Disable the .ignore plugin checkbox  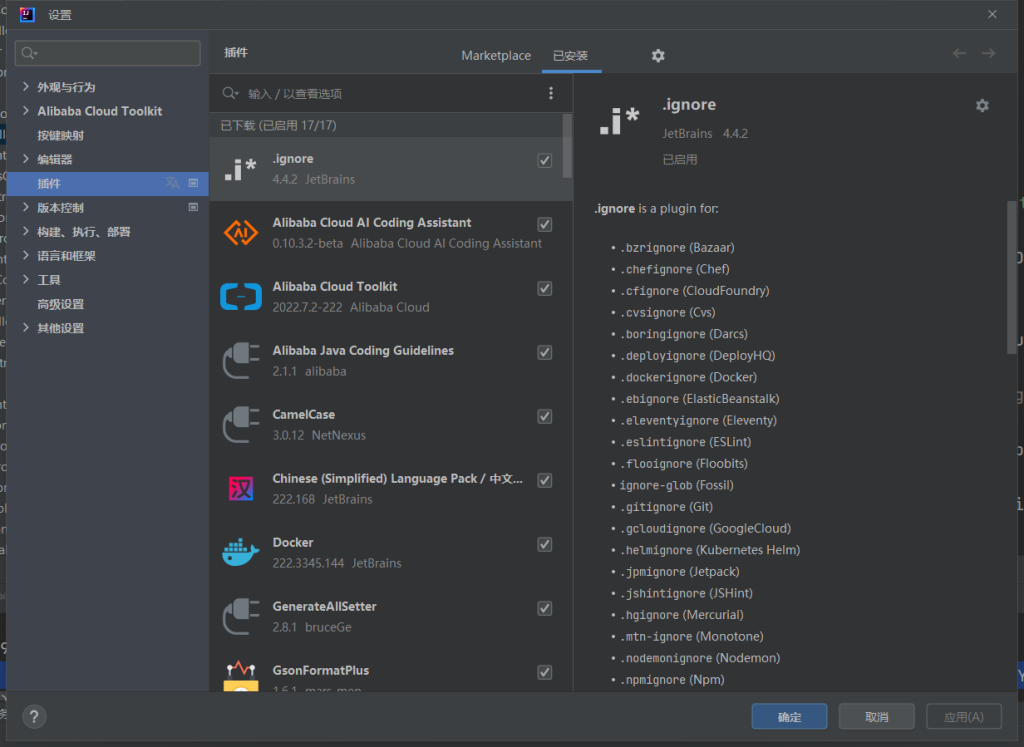point(545,161)
